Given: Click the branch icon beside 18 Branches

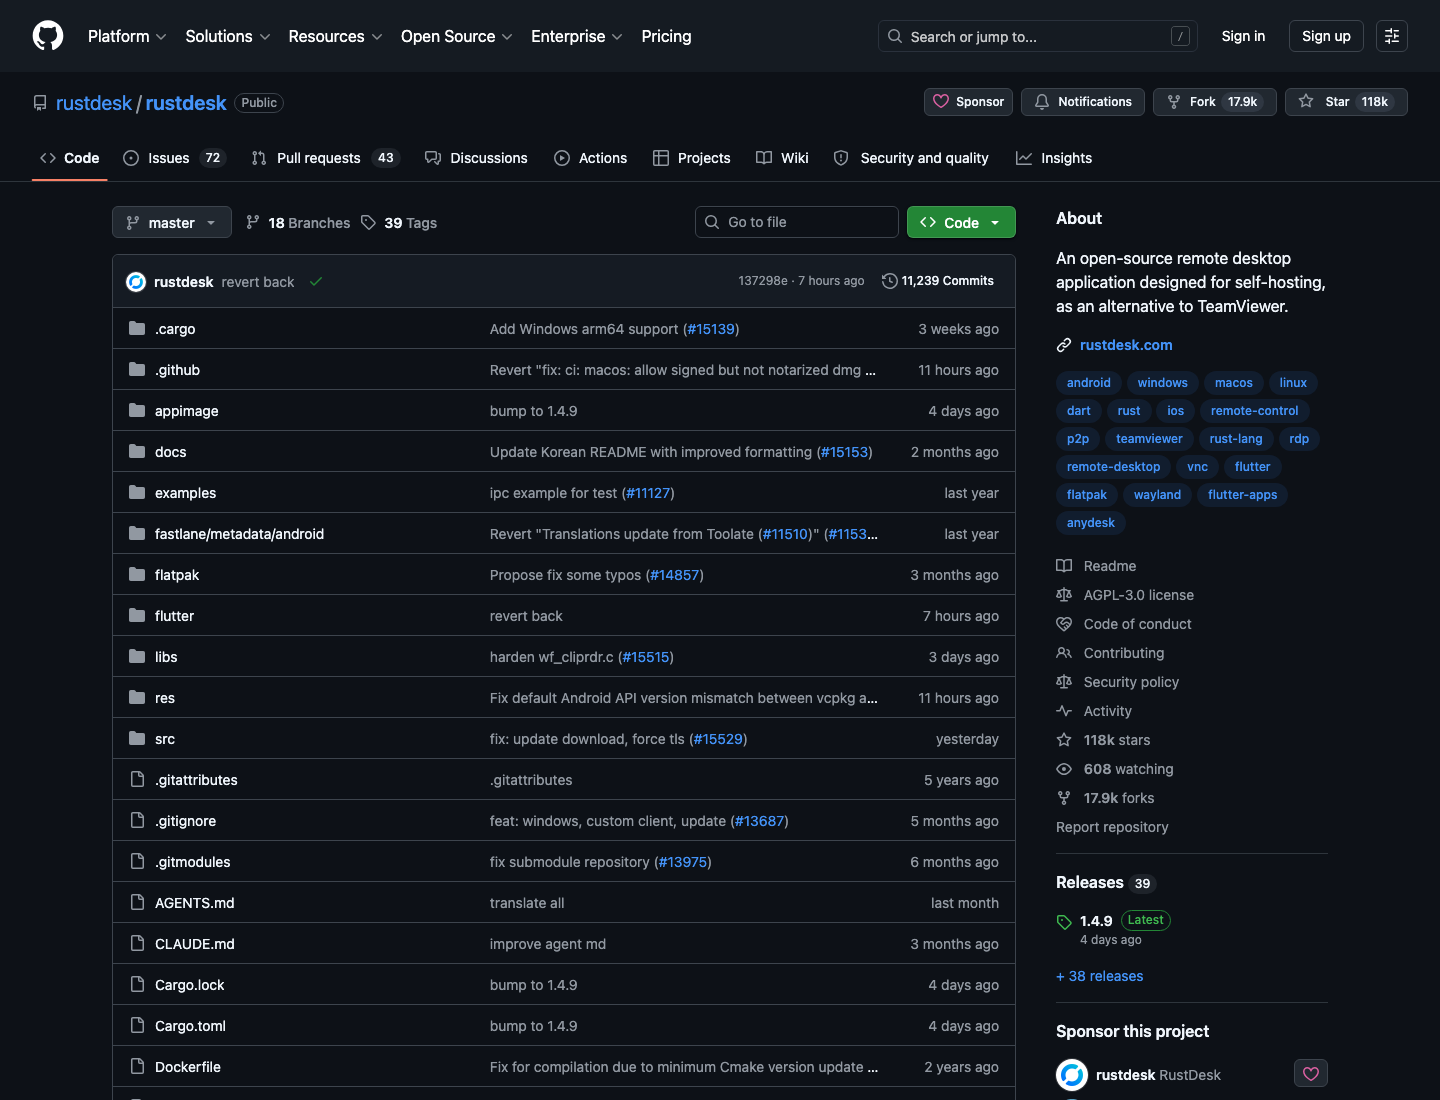Looking at the screenshot, I should [x=253, y=223].
